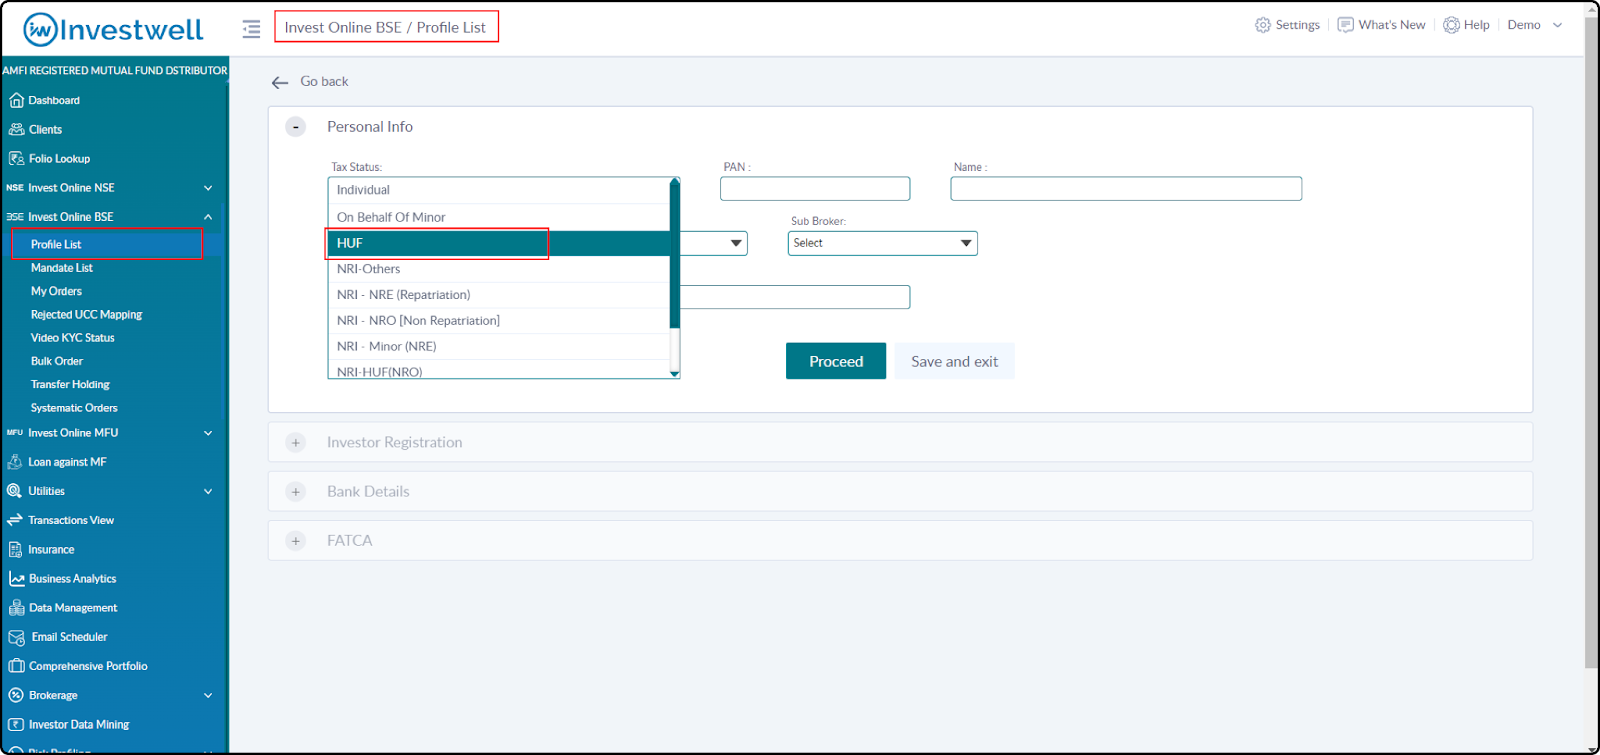This screenshot has height=755, width=1600.
Task: Click the Comprehensive Portfolio icon
Action: 16,666
